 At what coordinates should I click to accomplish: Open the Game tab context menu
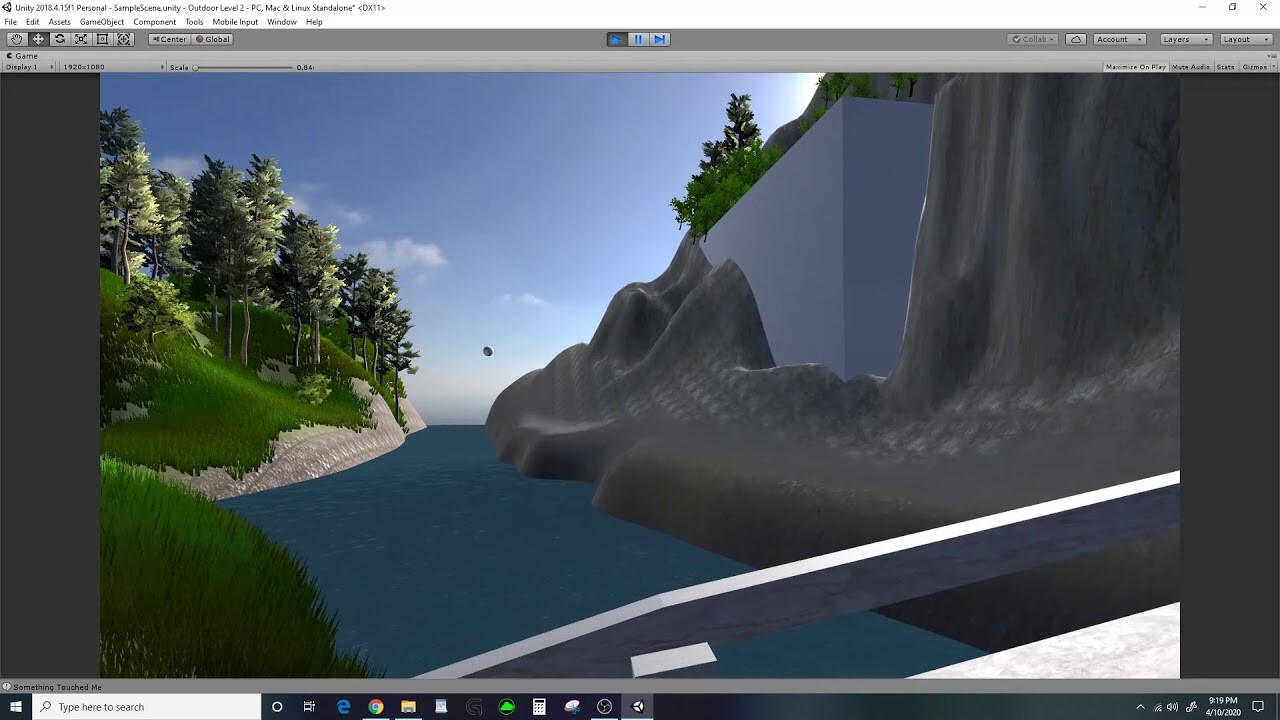(x=24, y=55)
